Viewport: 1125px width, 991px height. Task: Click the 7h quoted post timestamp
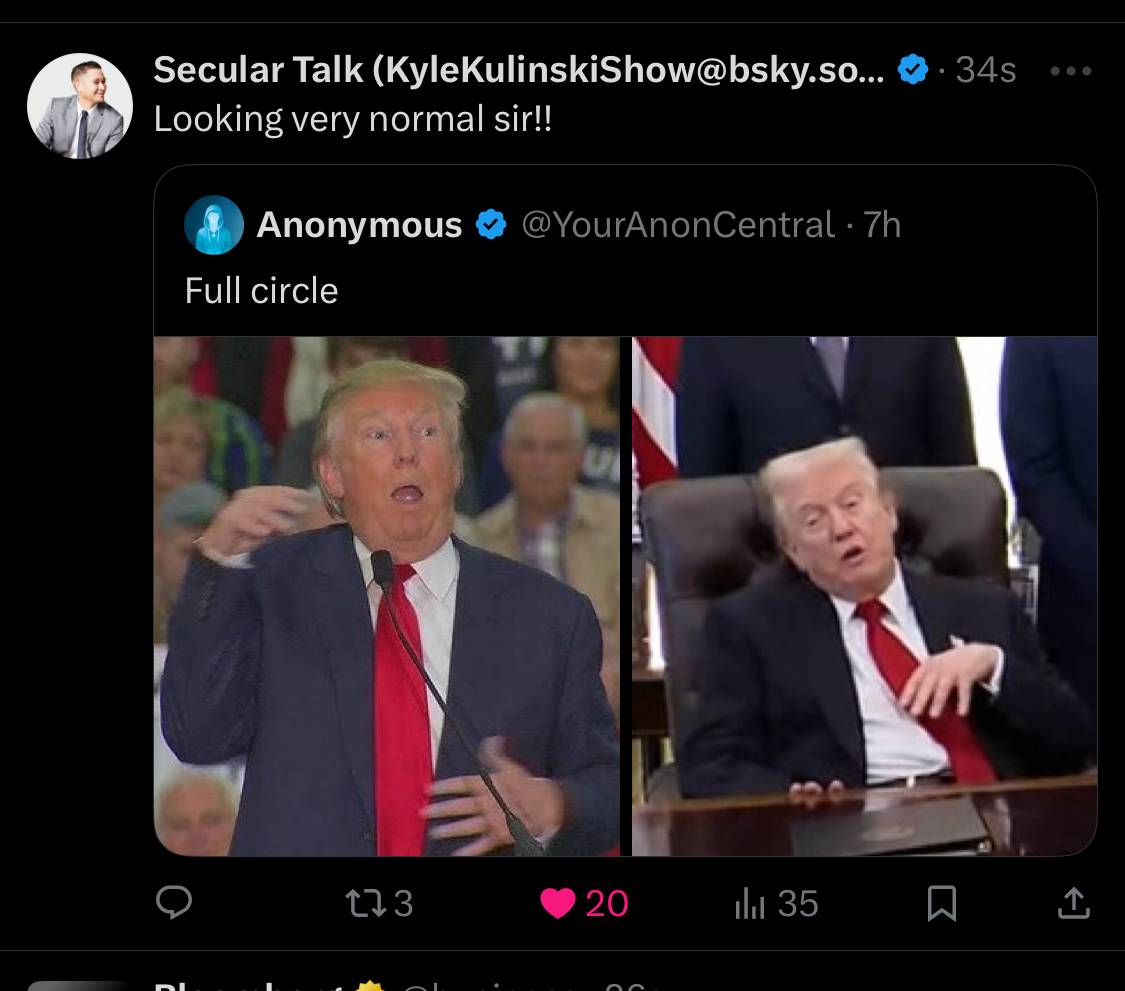coord(882,225)
